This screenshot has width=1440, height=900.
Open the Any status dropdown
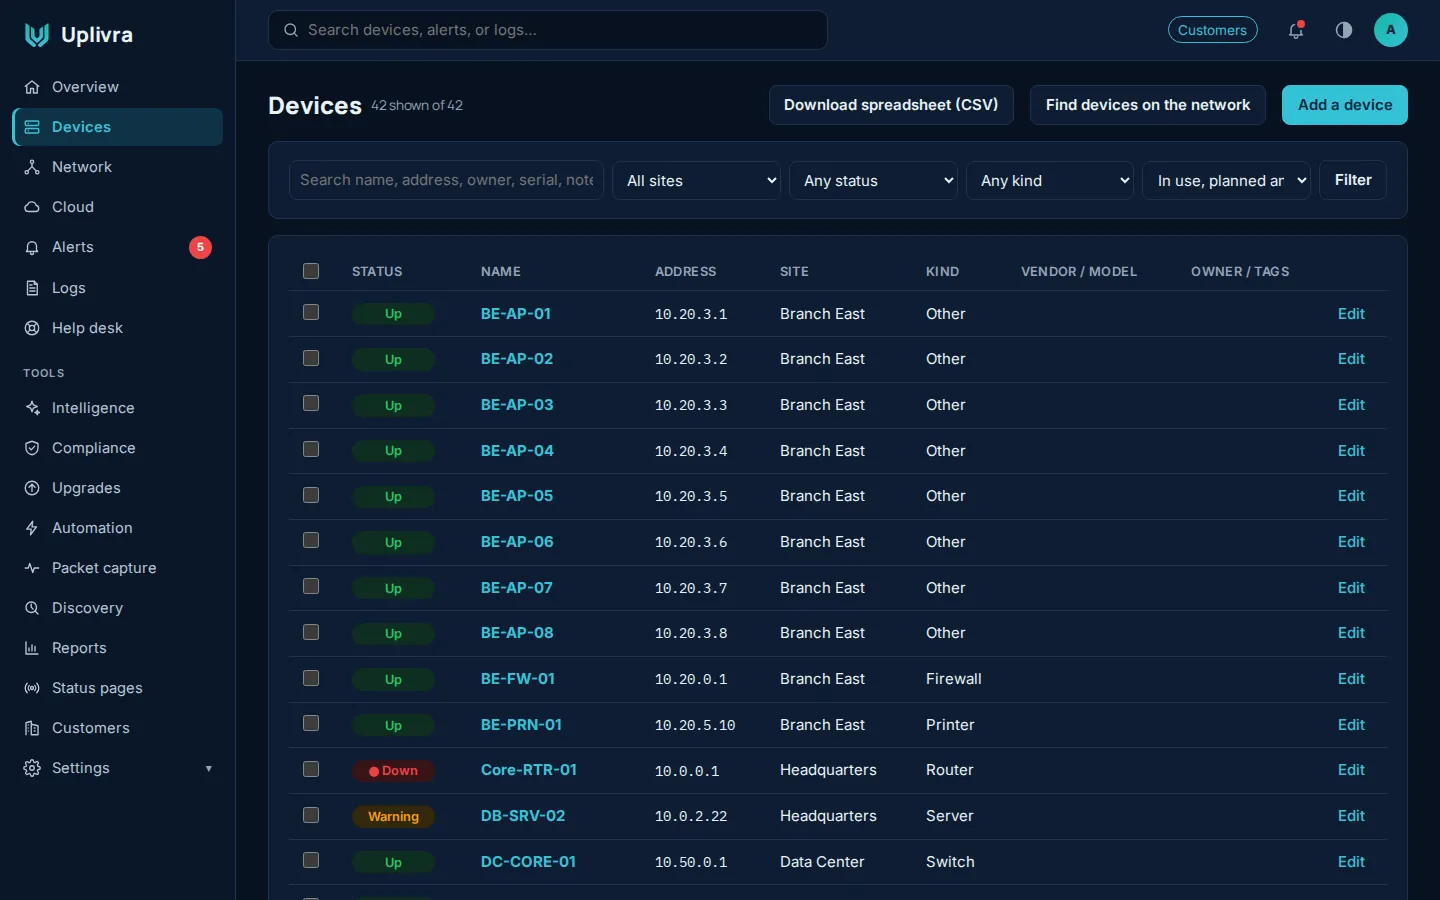coord(873,180)
